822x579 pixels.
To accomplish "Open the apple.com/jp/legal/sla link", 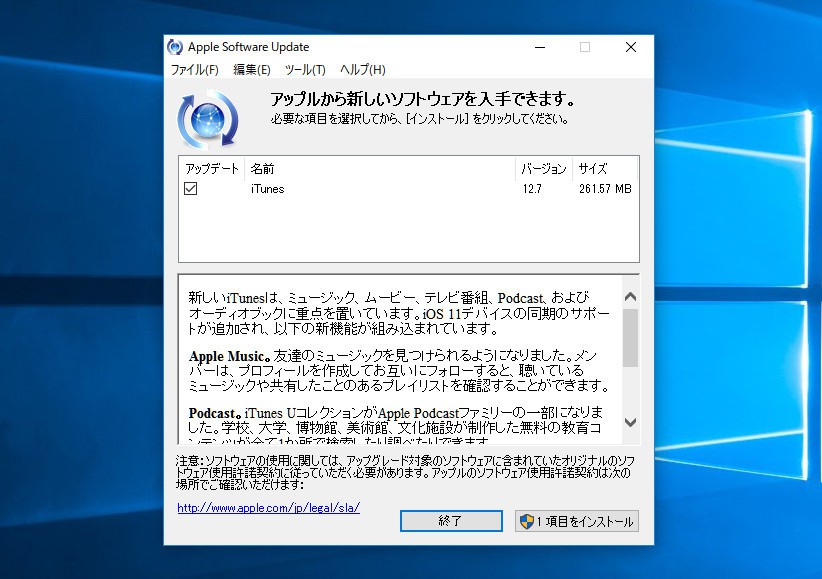I will [x=268, y=508].
